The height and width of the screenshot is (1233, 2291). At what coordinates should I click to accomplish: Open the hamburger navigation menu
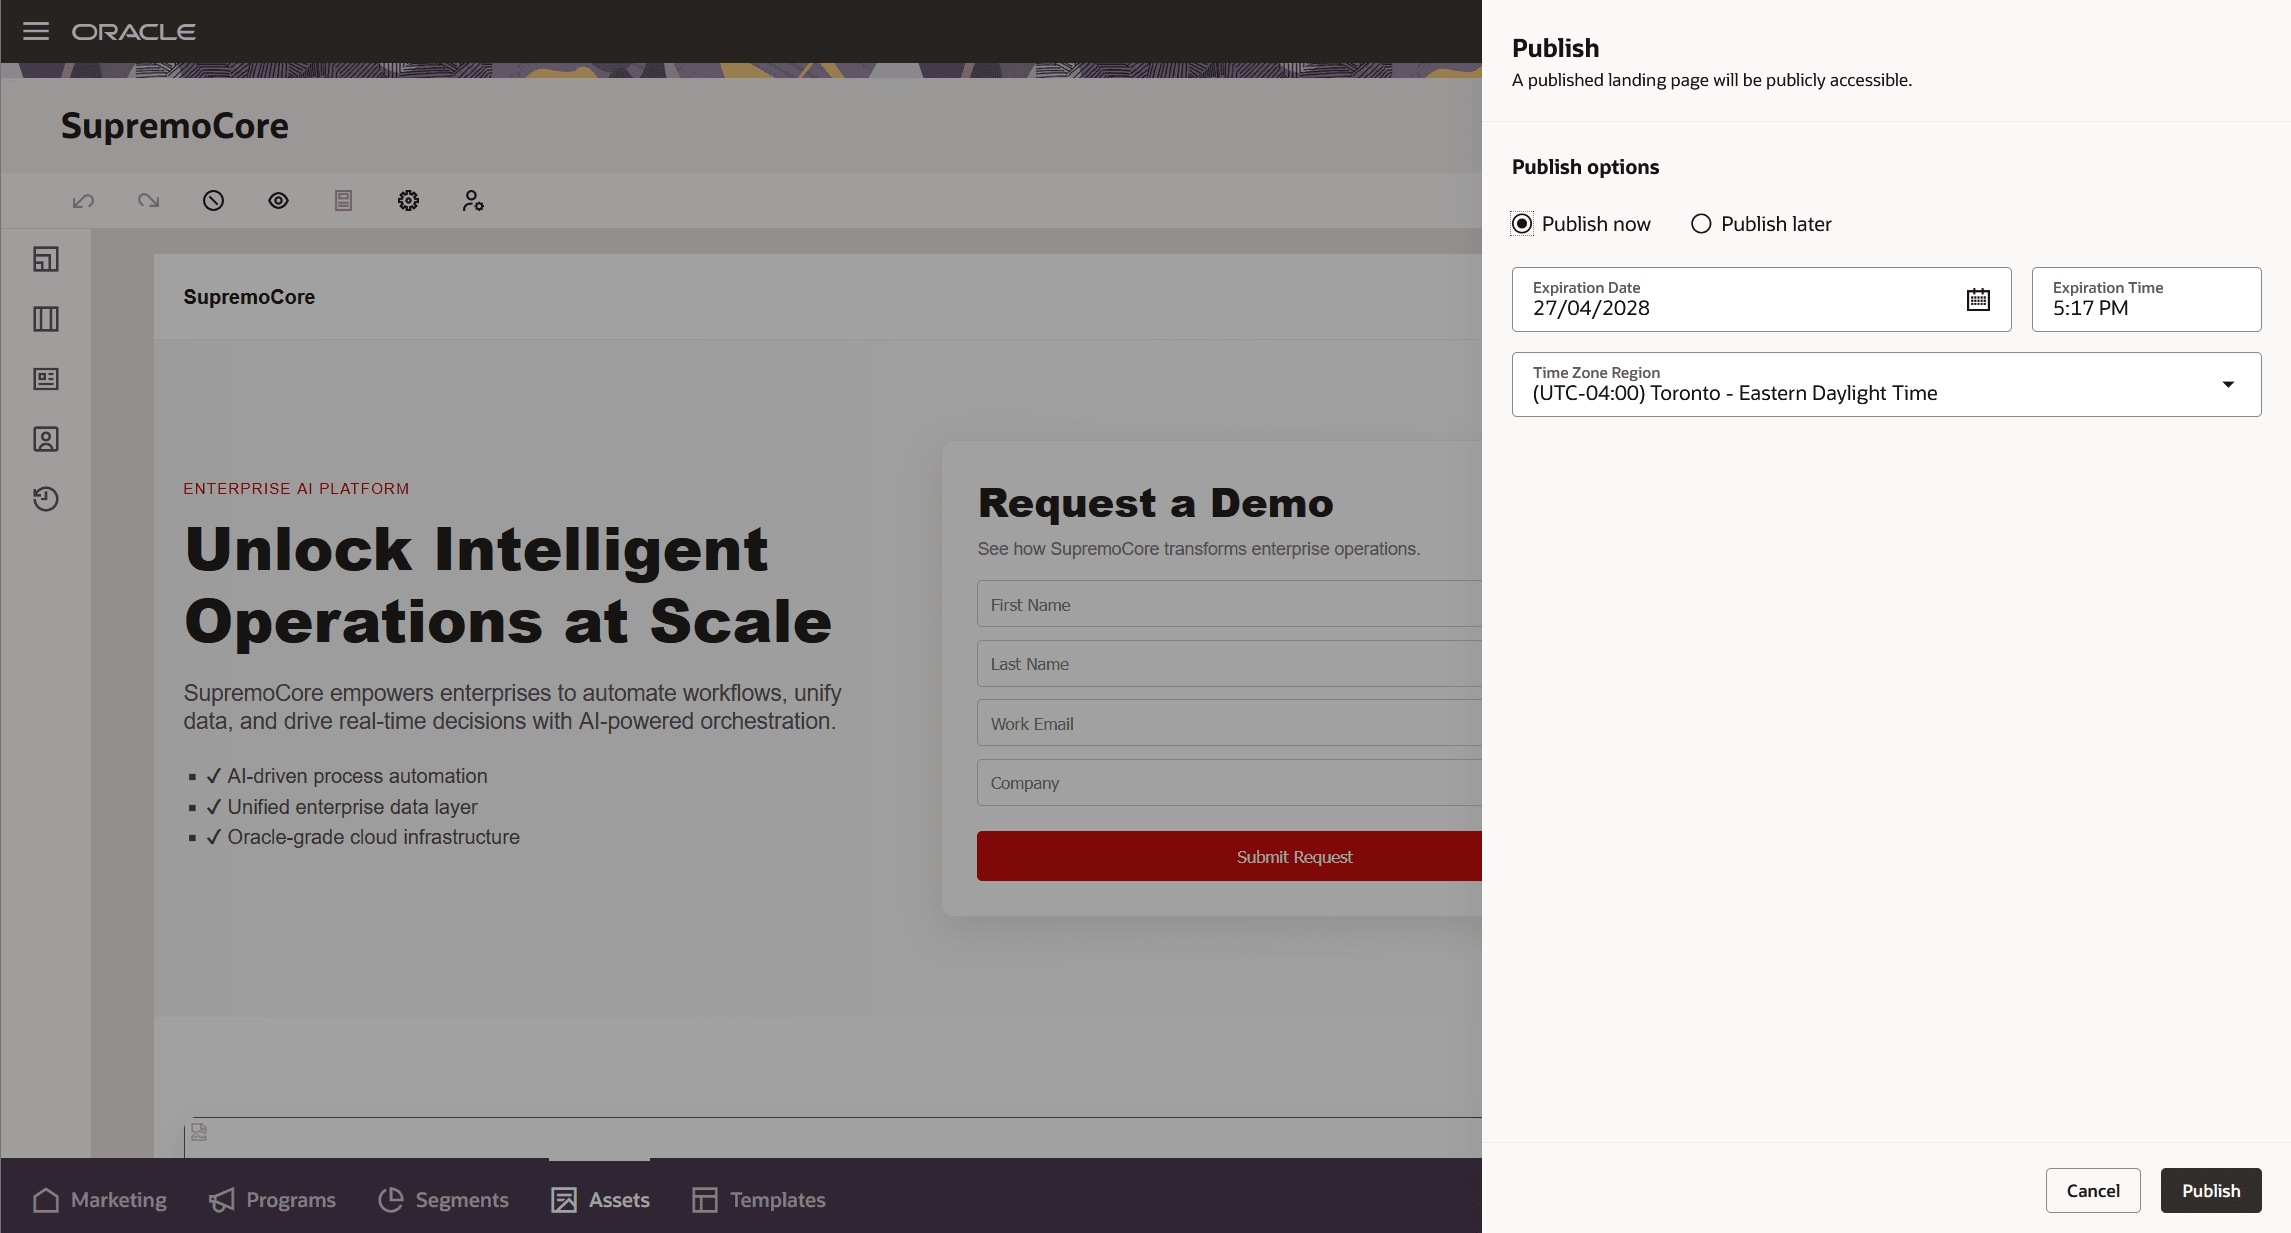pyautogui.click(x=36, y=31)
